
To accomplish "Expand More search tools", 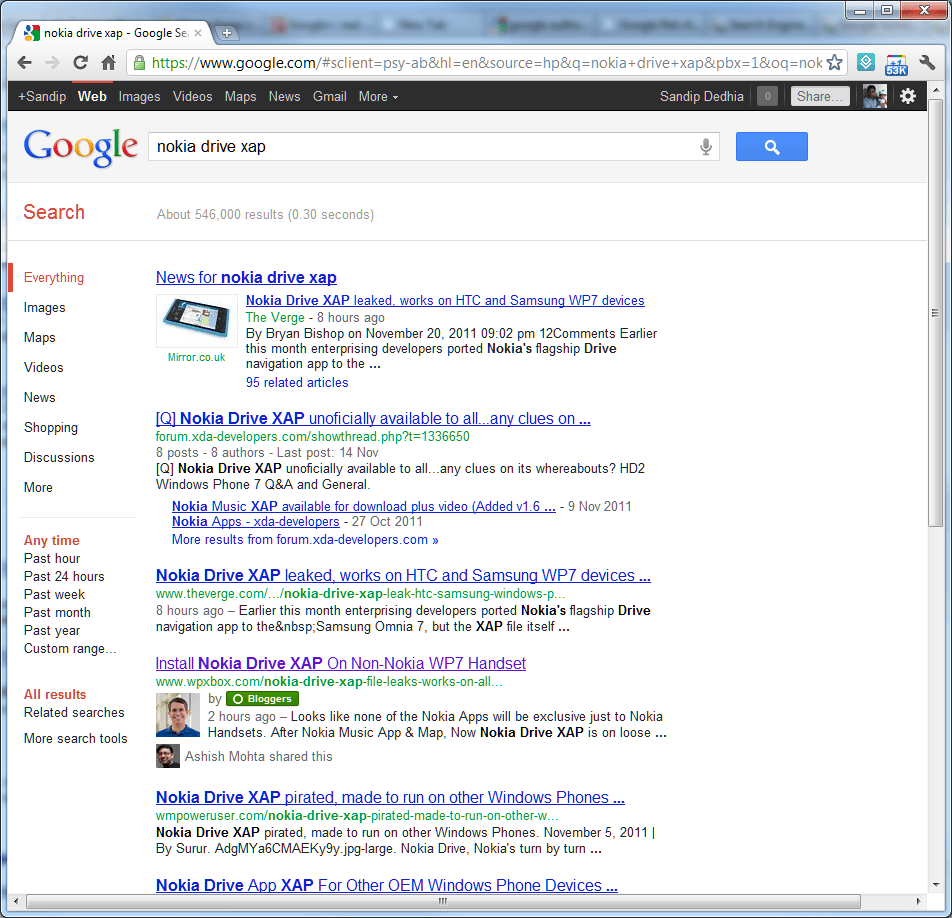I will (x=76, y=738).
